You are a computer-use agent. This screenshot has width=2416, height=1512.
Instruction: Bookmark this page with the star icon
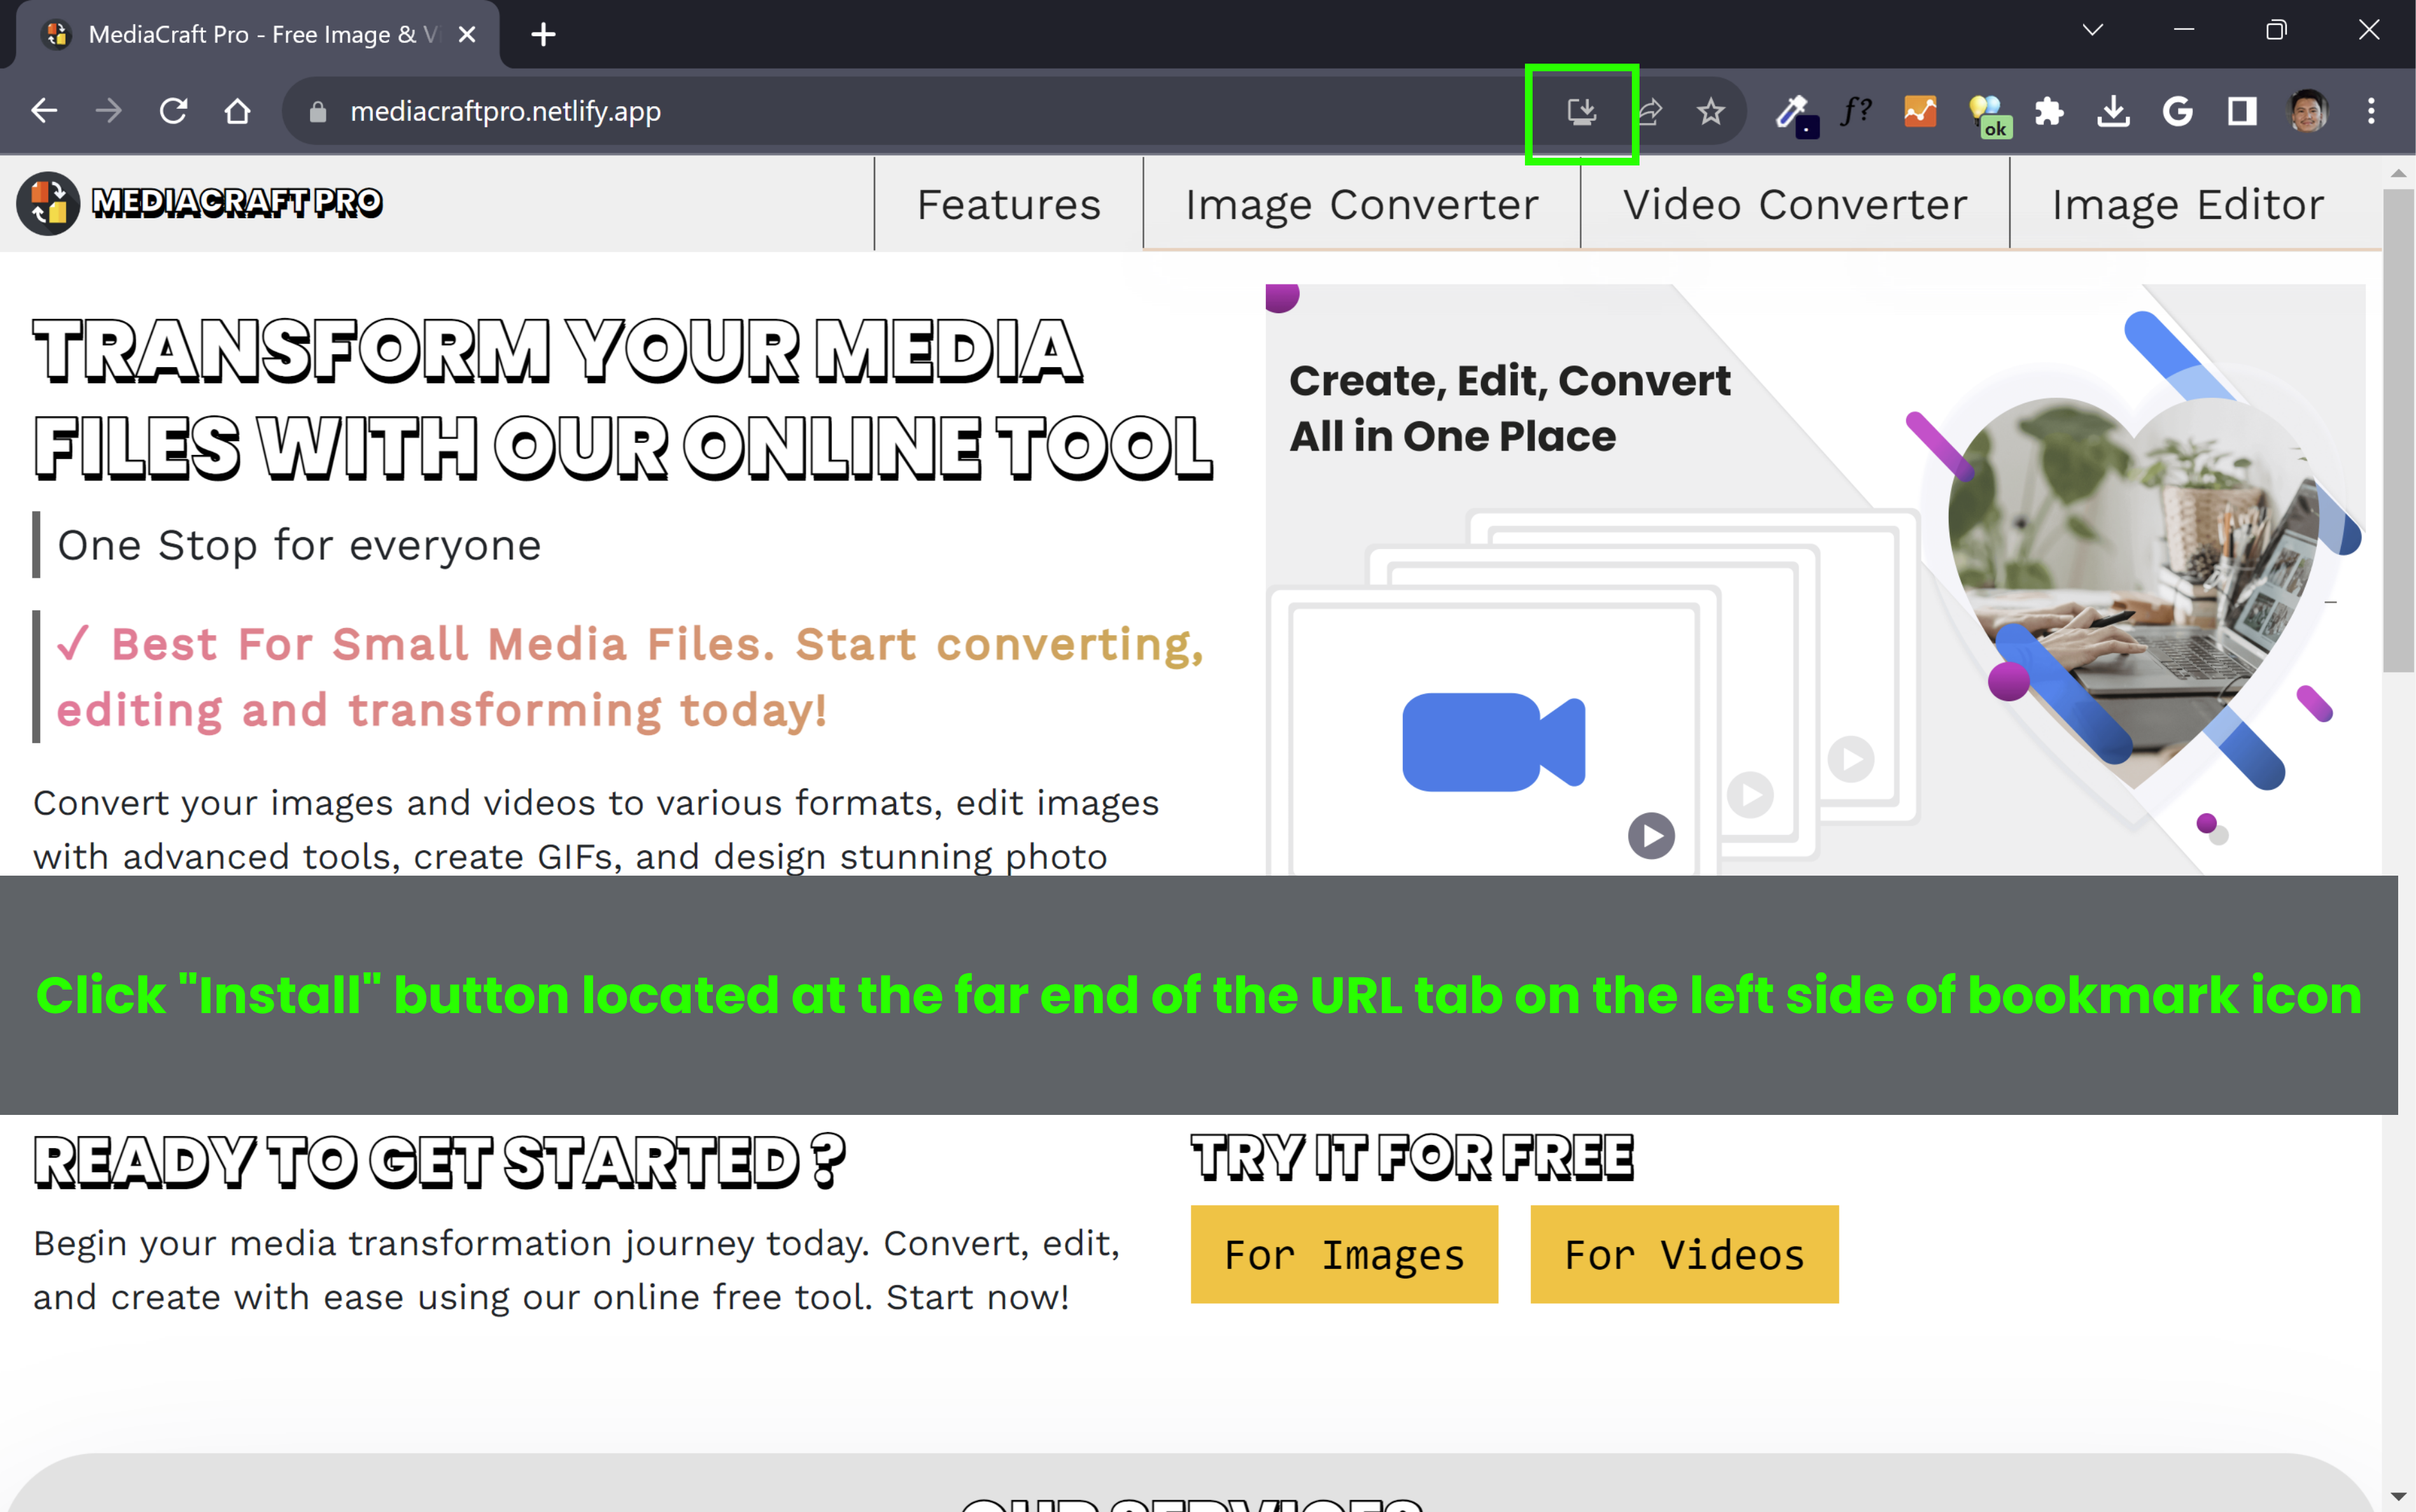pyautogui.click(x=1711, y=111)
